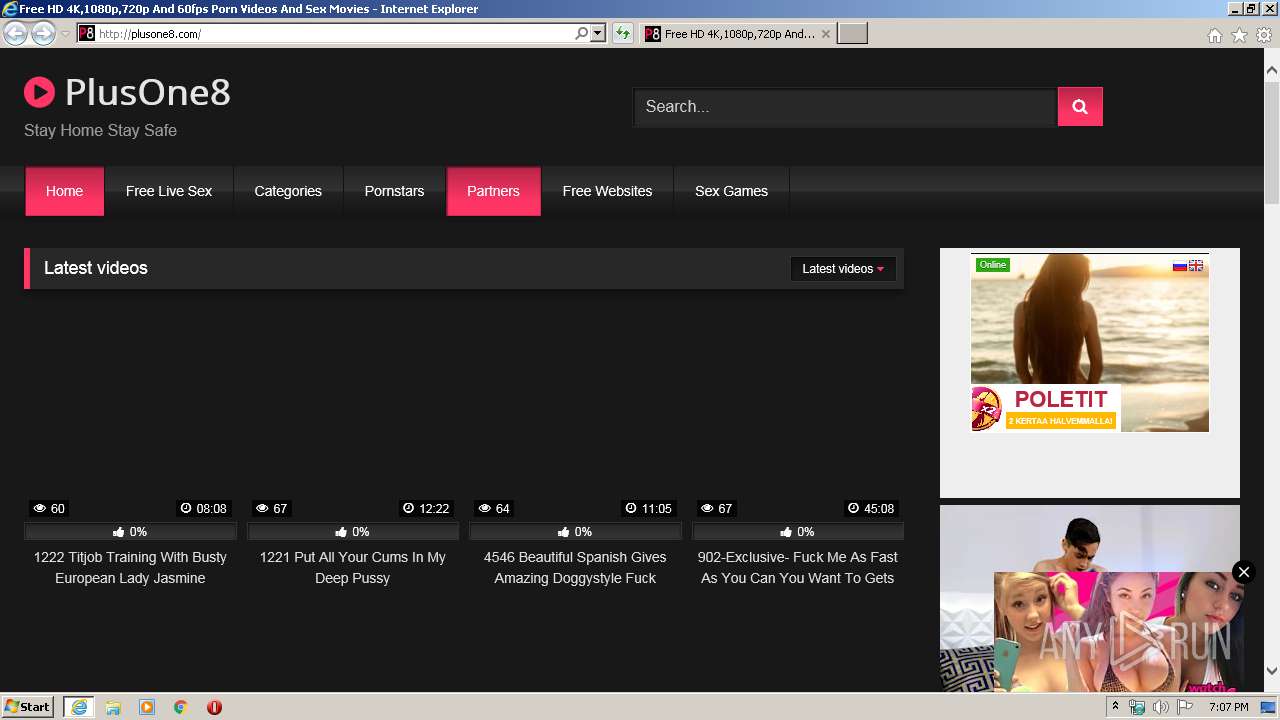Image resolution: width=1280 pixels, height=720 pixels.
Task: Click the rating bar under the 08:08 video
Action: click(130, 532)
